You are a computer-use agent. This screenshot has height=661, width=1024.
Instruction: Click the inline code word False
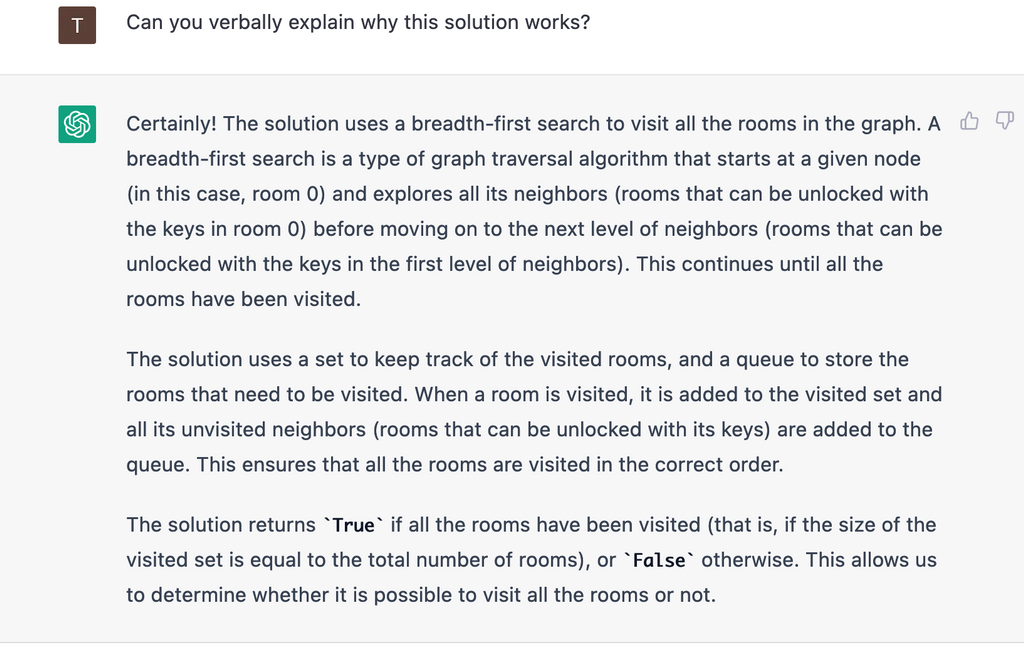point(659,560)
